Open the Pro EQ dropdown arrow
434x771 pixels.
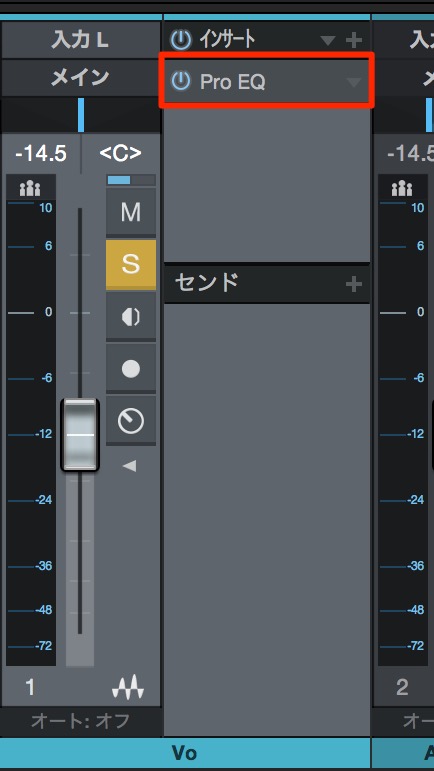click(x=354, y=82)
